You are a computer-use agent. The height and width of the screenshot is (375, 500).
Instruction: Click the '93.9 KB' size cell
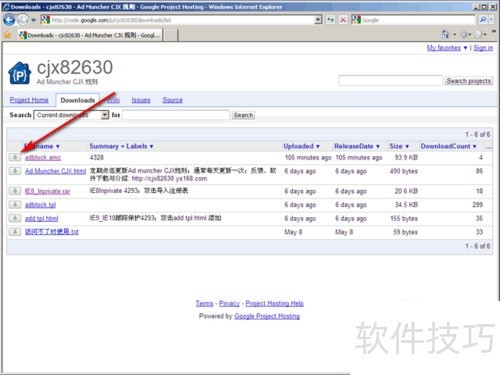coord(406,157)
